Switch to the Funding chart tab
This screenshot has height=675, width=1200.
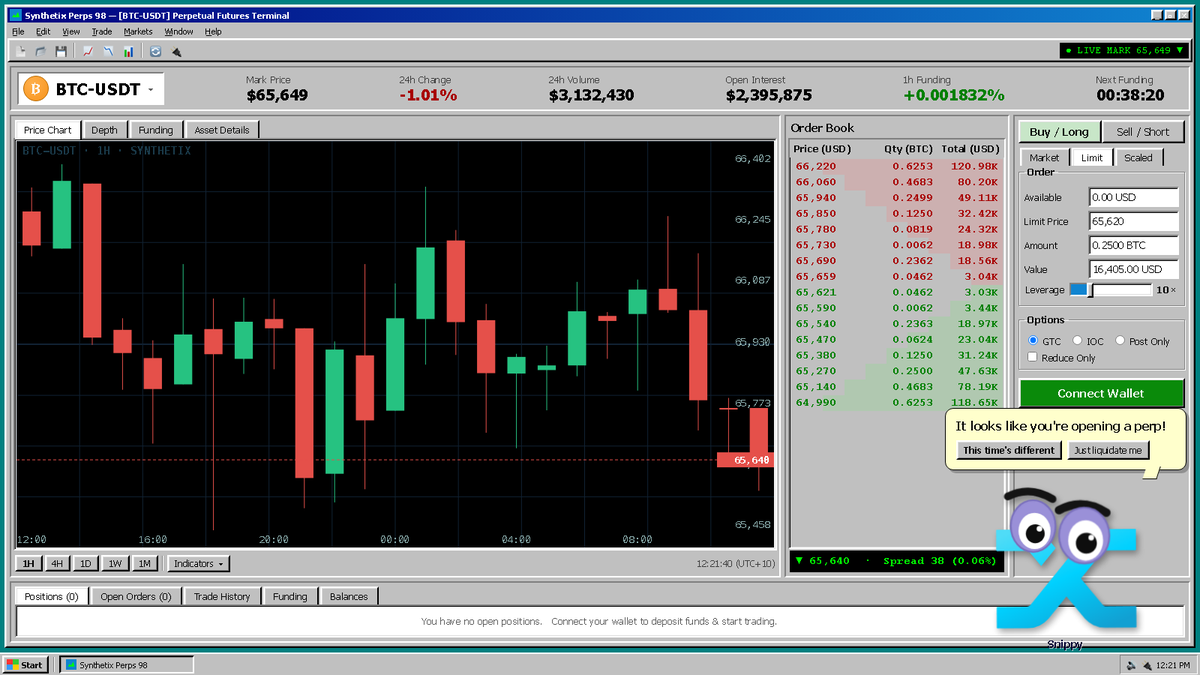pyautogui.click(x=156, y=130)
